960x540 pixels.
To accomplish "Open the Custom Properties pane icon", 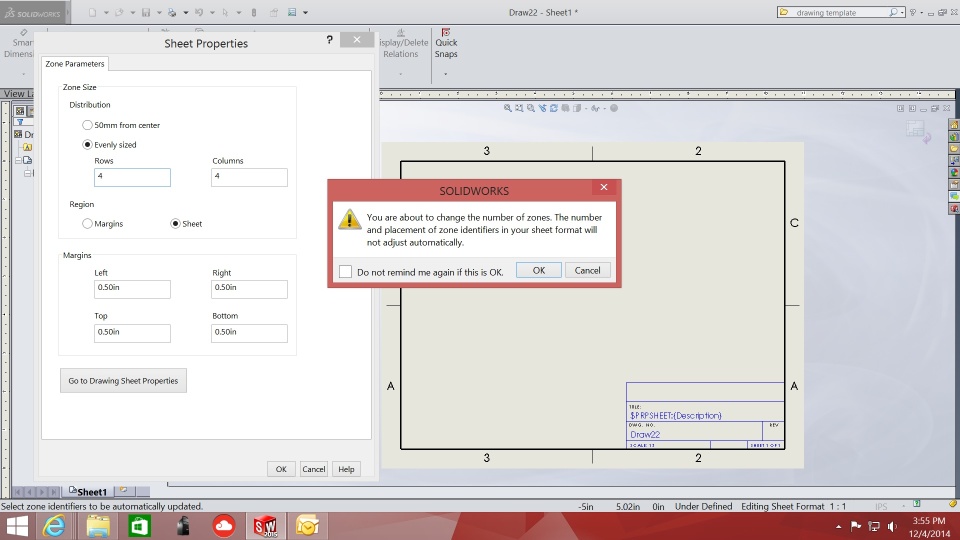I will pyautogui.click(x=954, y=184).
